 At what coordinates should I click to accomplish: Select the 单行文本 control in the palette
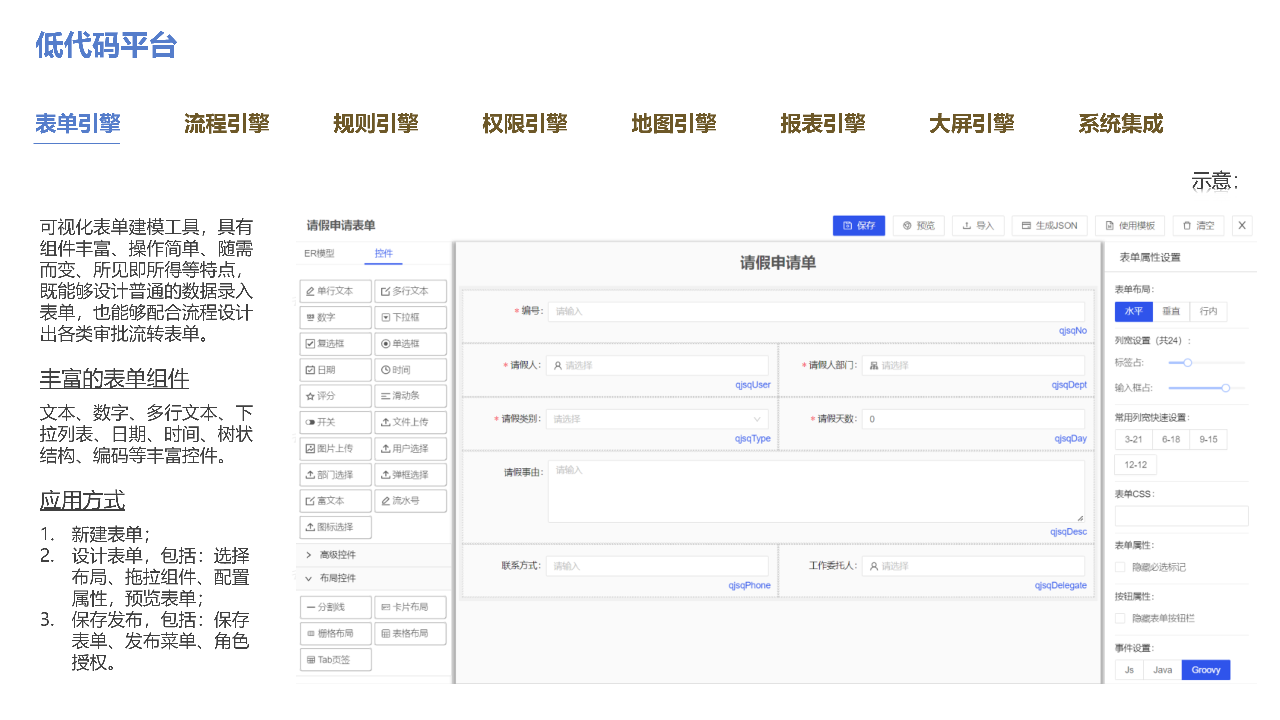coord(335,291)
